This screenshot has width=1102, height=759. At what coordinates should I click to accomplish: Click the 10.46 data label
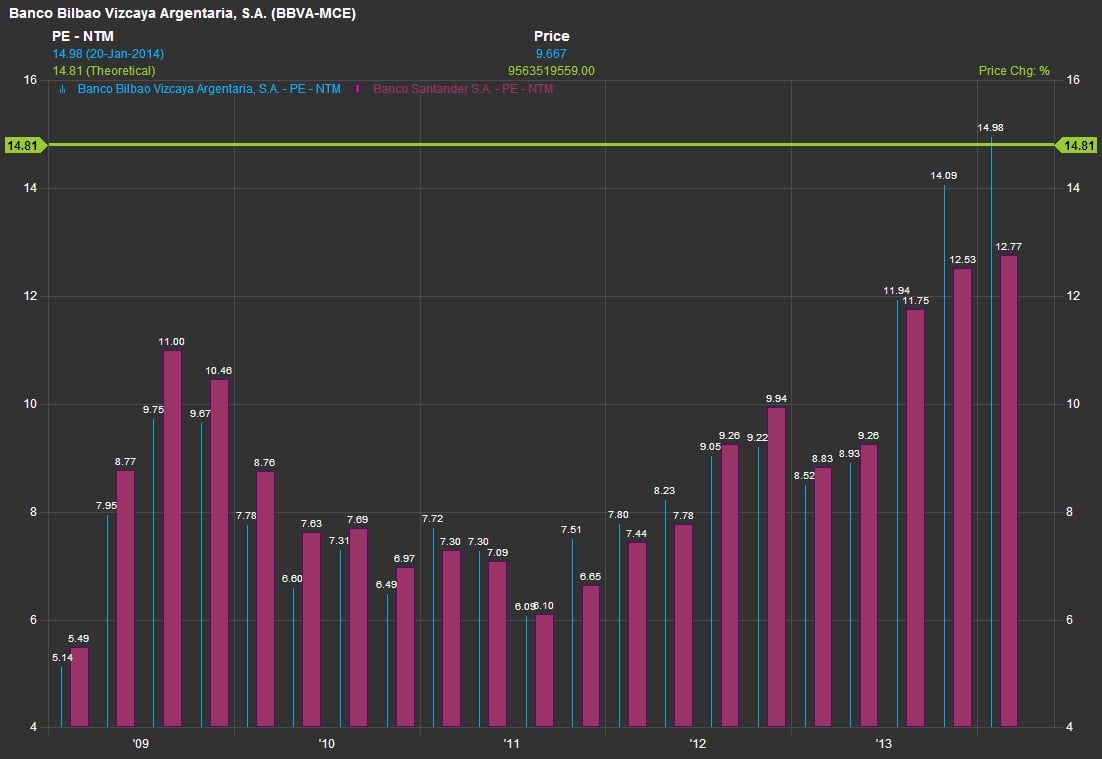[219, 371]
